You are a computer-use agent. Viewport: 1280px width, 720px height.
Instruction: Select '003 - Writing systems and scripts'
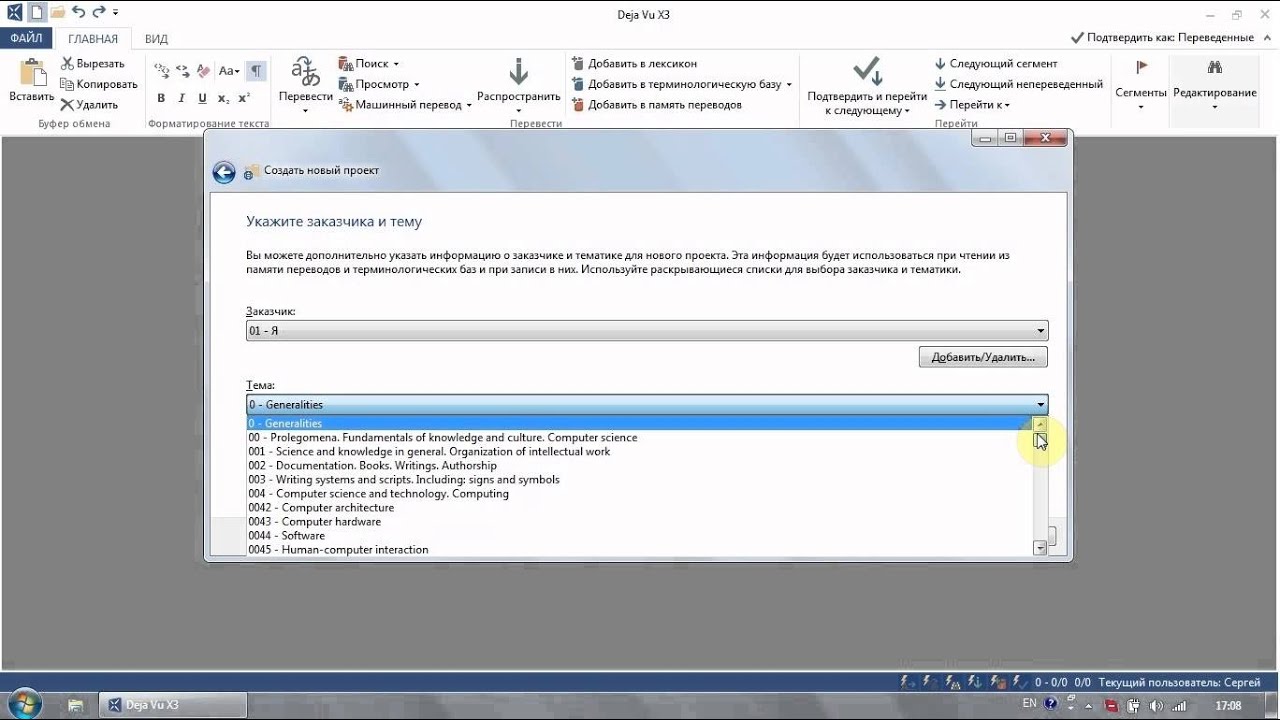[x=639, y=479]
